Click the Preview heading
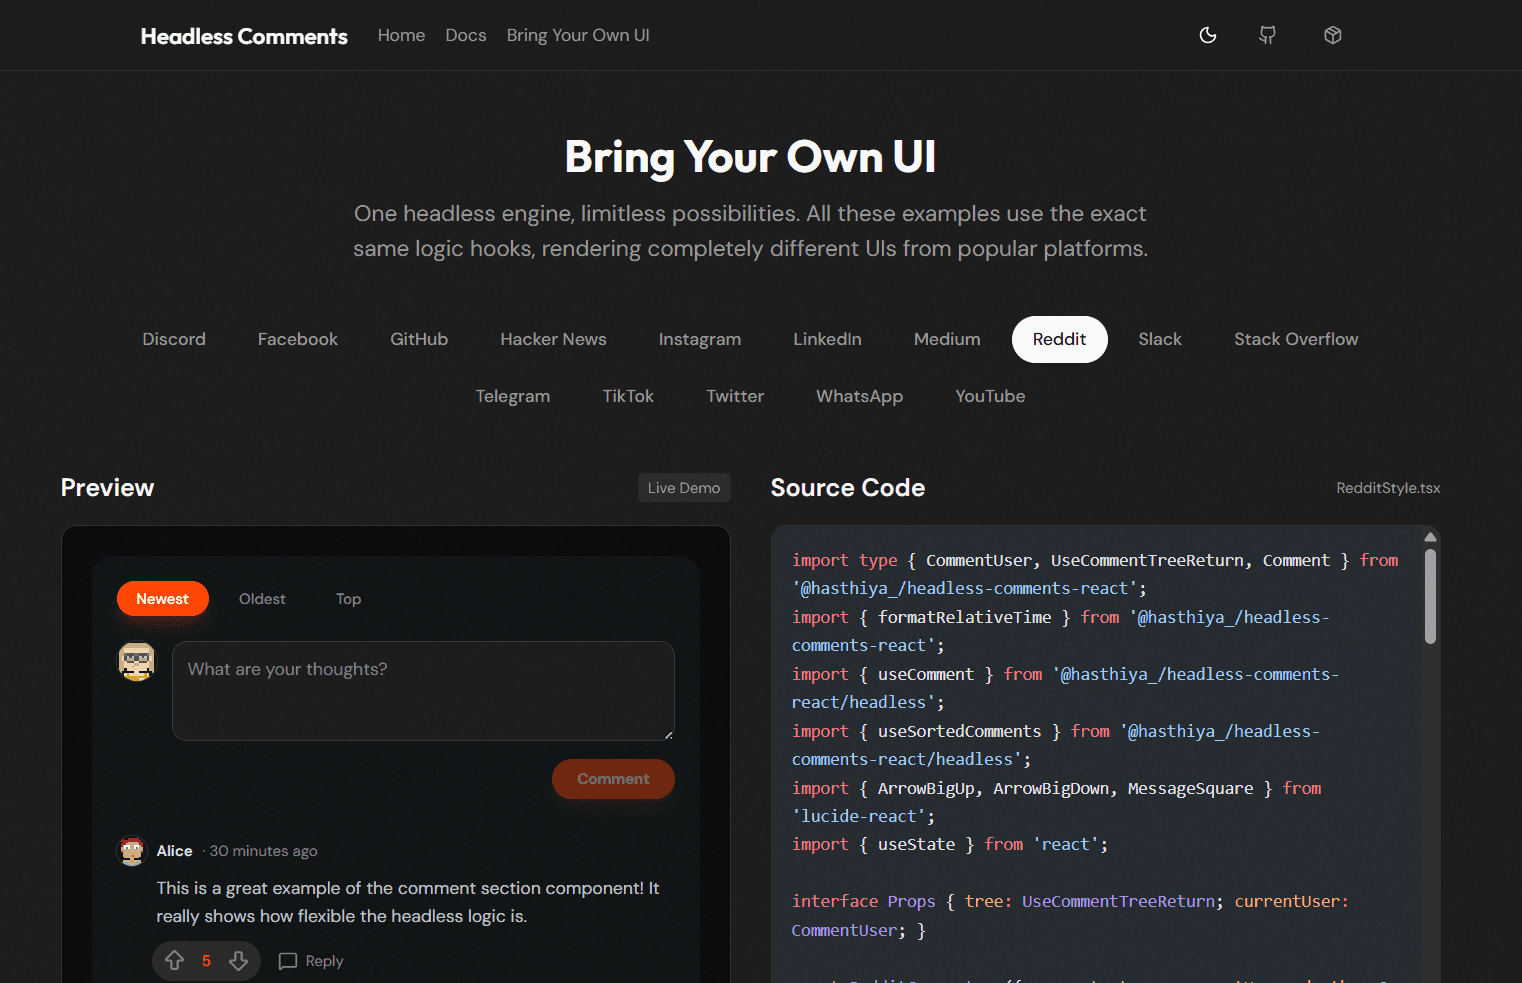Image resolution: width=1522 pixels, height=983 pixels. (x=108, y=488)
